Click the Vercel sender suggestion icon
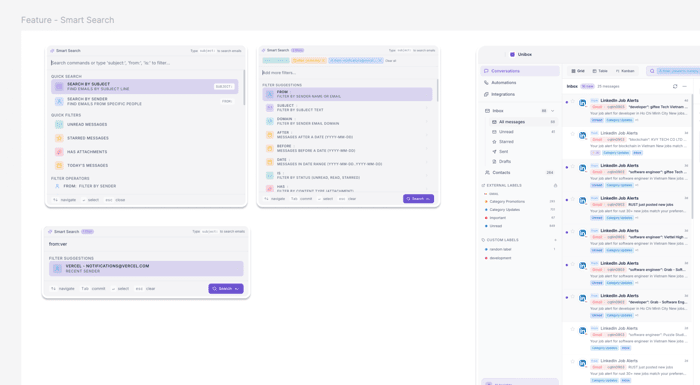Image resolution: width=700 pixels, height=385 pixels. coord(57,268)
